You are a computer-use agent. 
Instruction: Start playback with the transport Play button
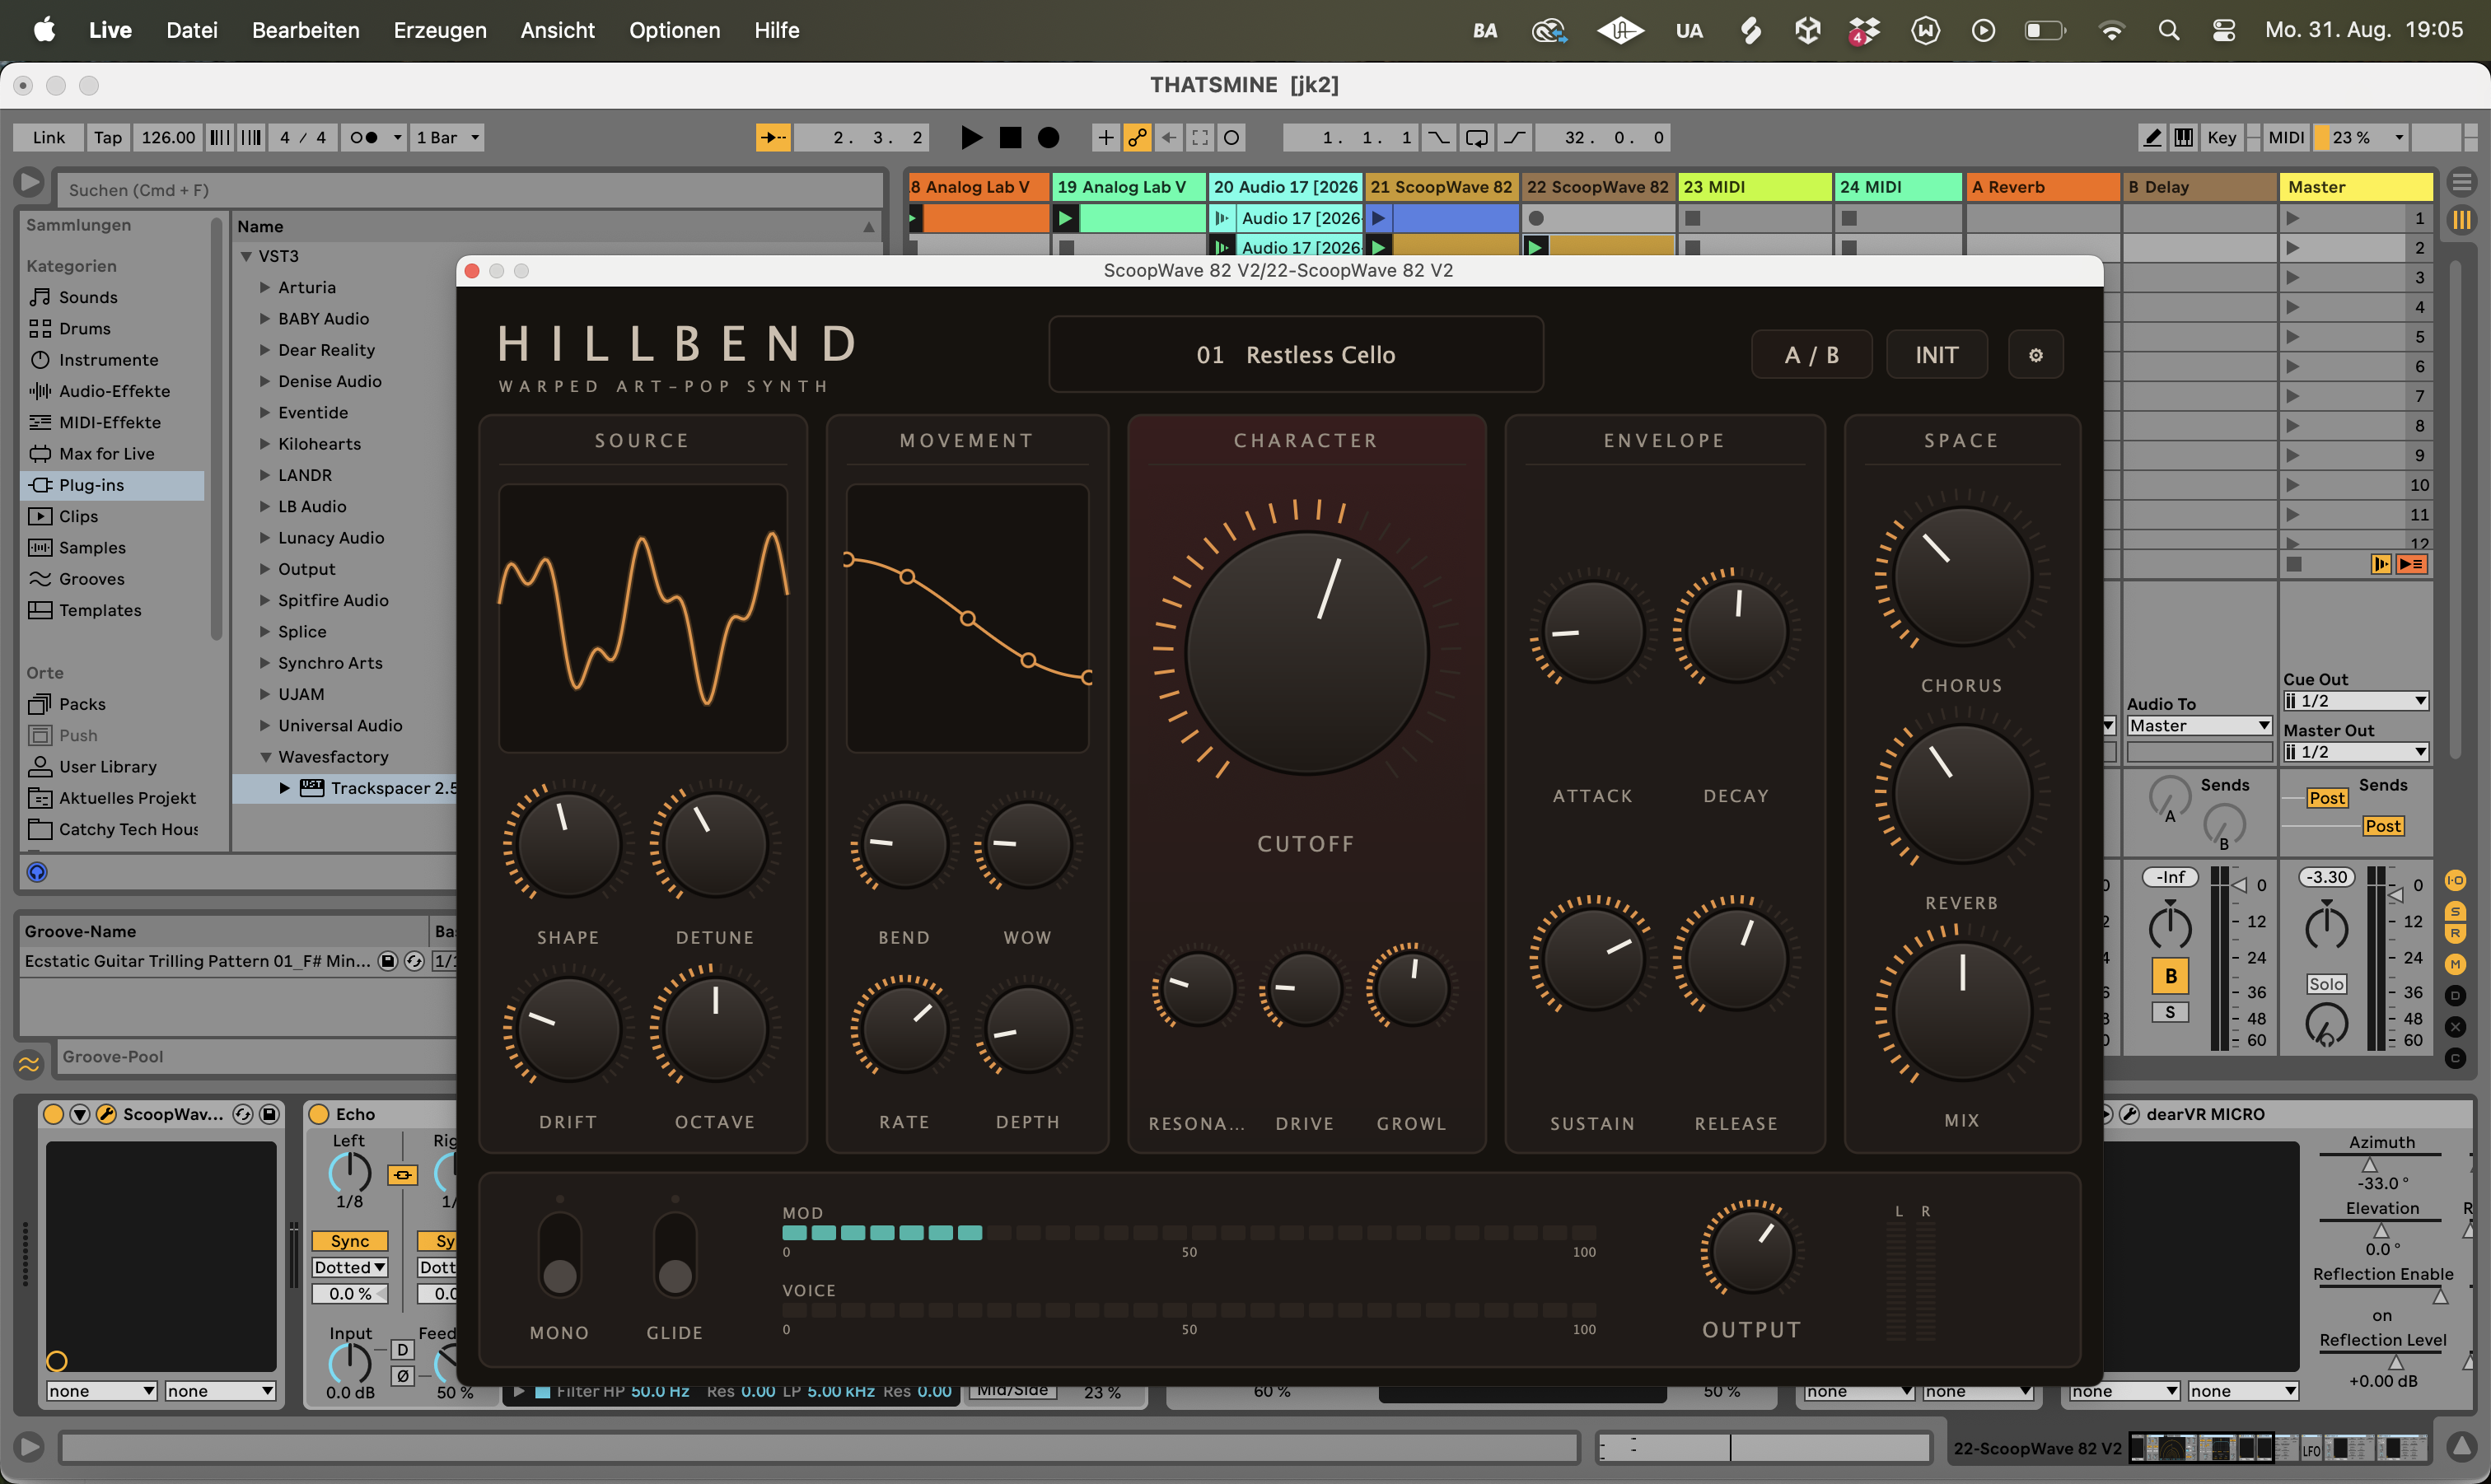pyautogui.click(x=970, y=138)
